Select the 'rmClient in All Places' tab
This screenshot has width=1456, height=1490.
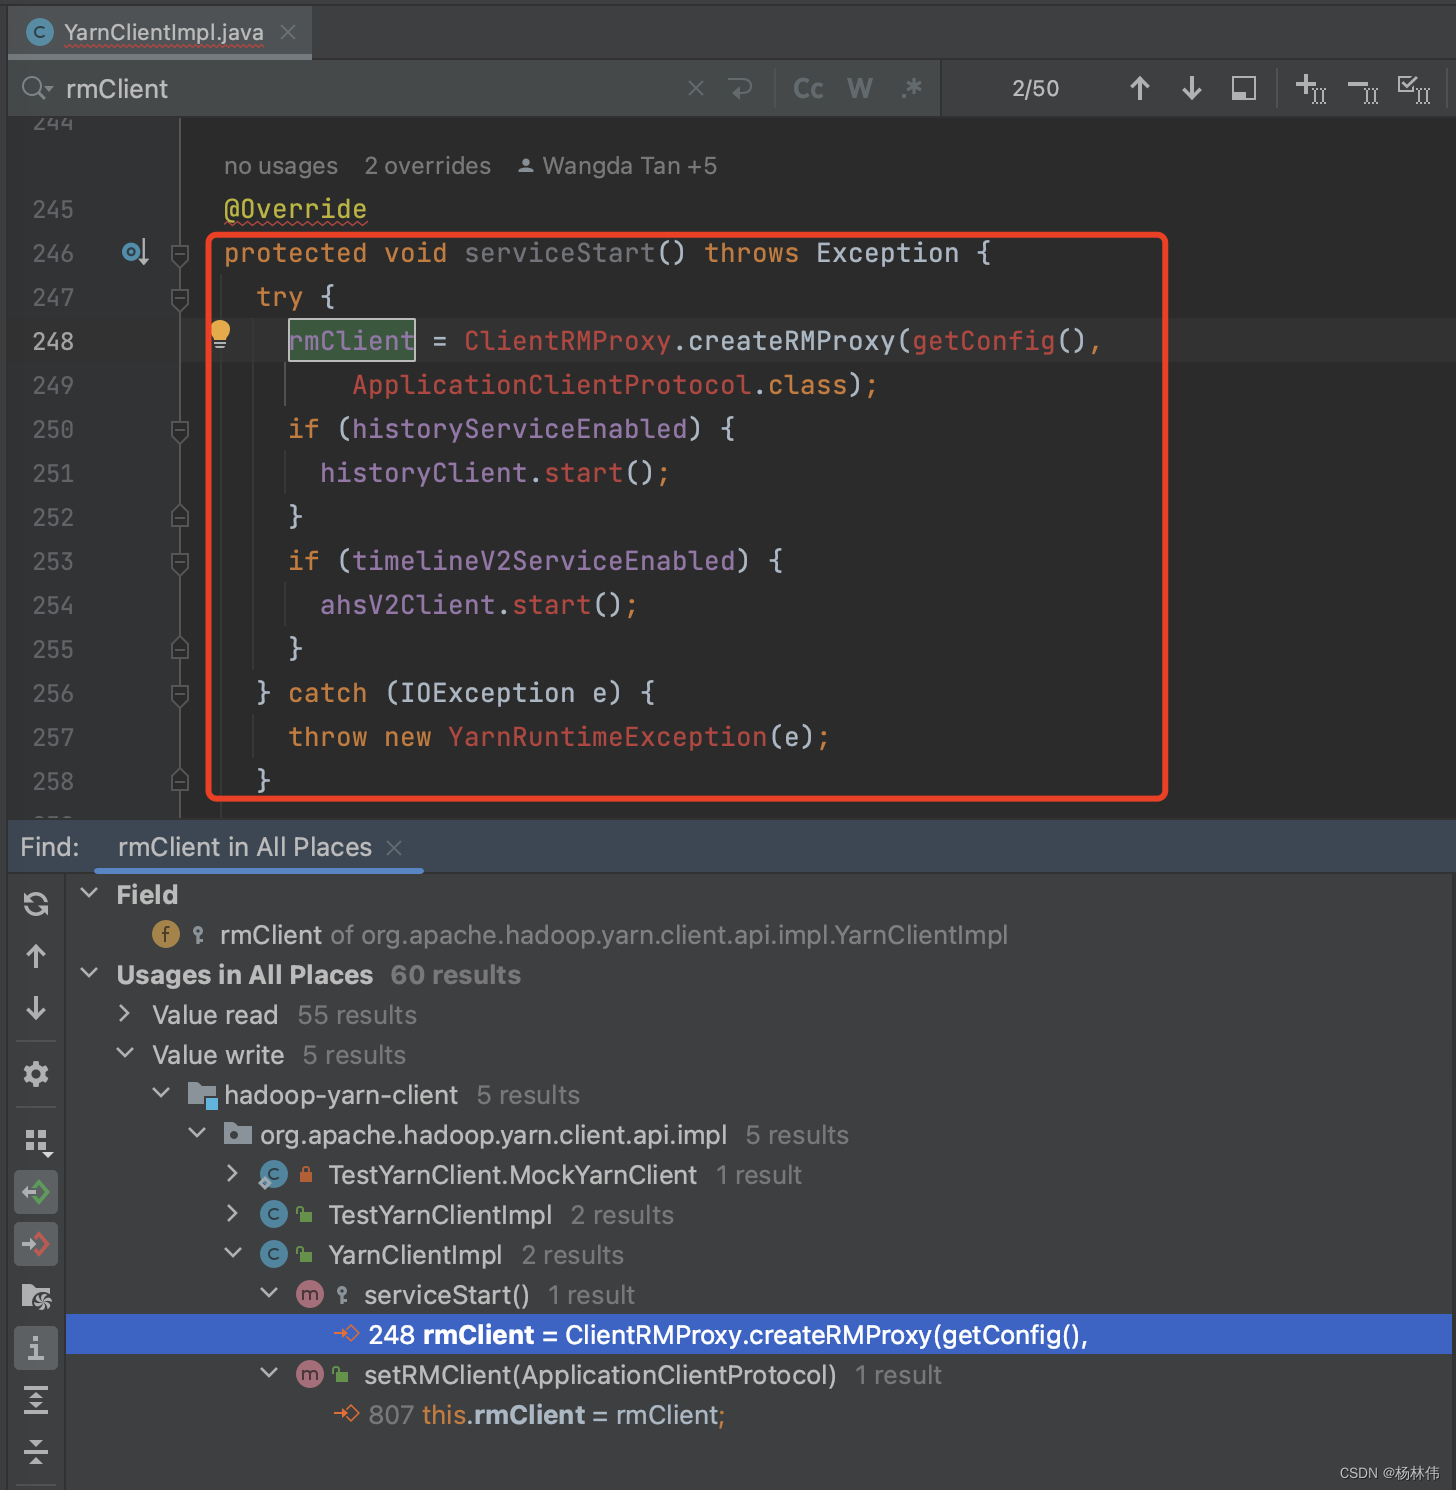[x=244, y=847]
